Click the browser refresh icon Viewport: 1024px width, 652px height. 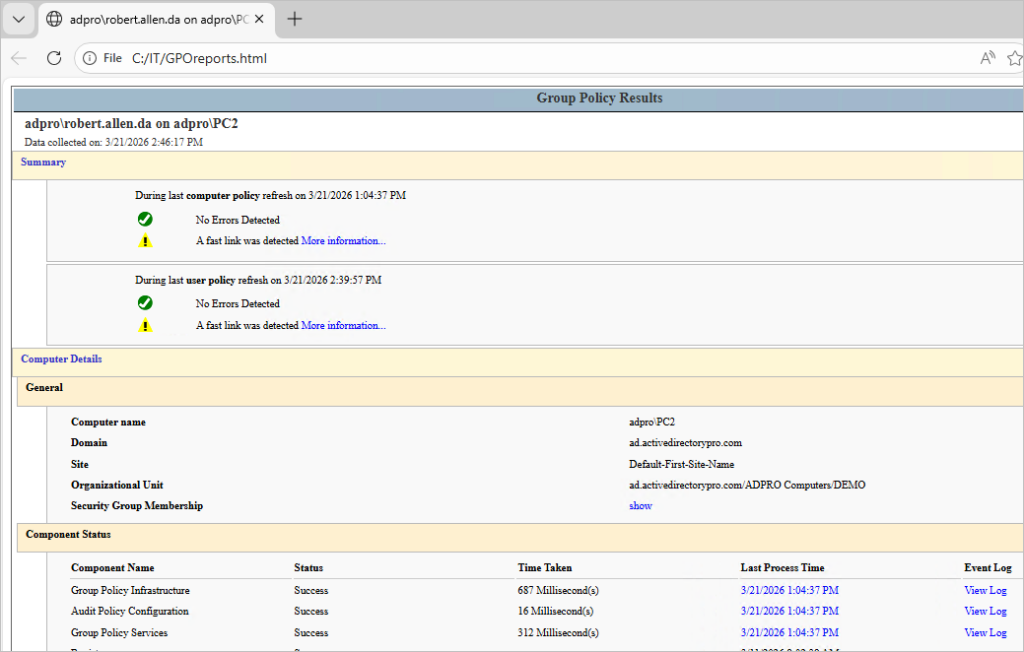tap(54, 58)
